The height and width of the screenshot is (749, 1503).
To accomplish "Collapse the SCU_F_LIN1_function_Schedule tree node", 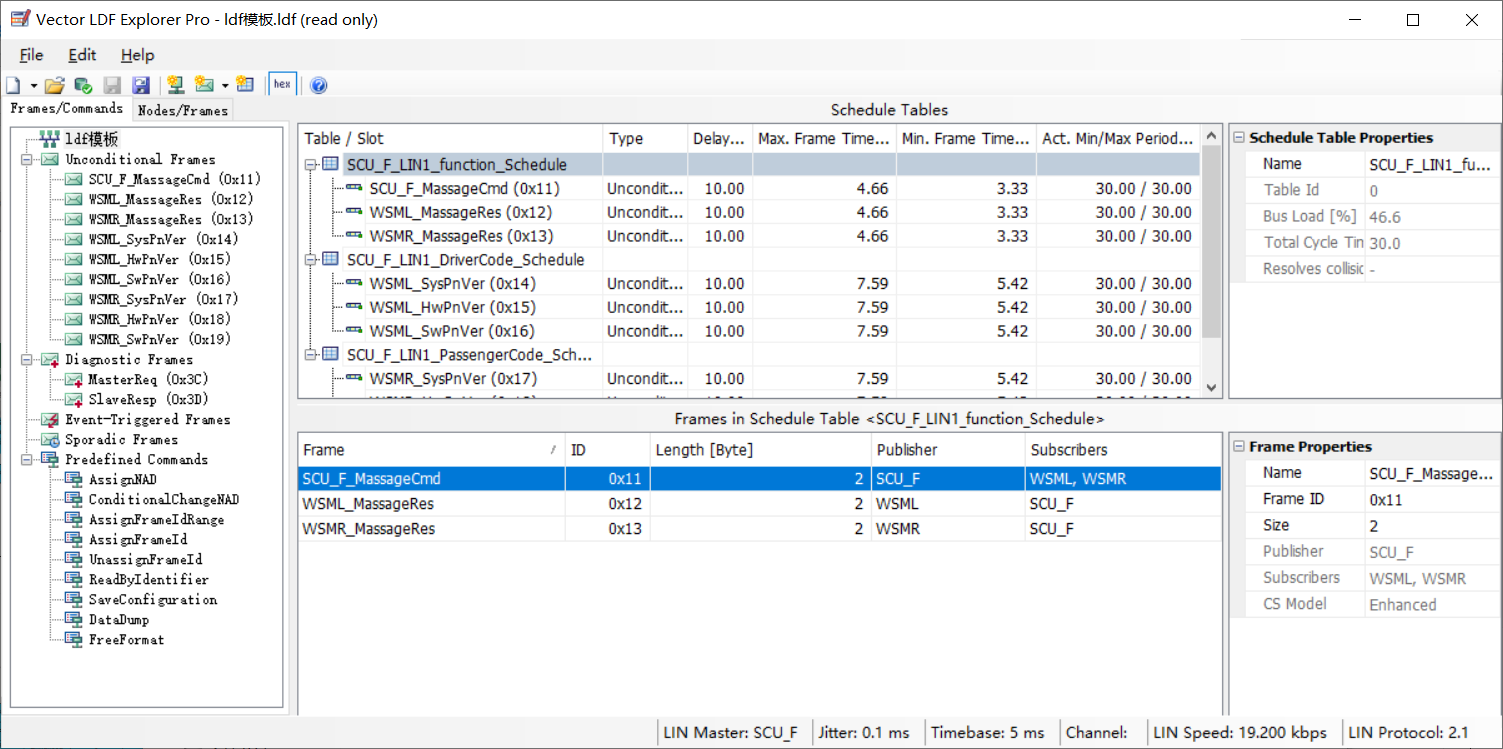I will click(309, 164).
